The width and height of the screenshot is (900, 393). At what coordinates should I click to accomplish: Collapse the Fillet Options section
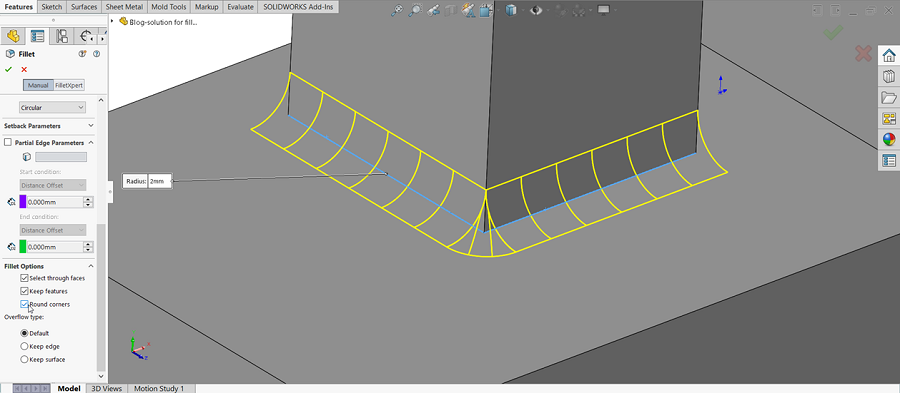[91, 266]
